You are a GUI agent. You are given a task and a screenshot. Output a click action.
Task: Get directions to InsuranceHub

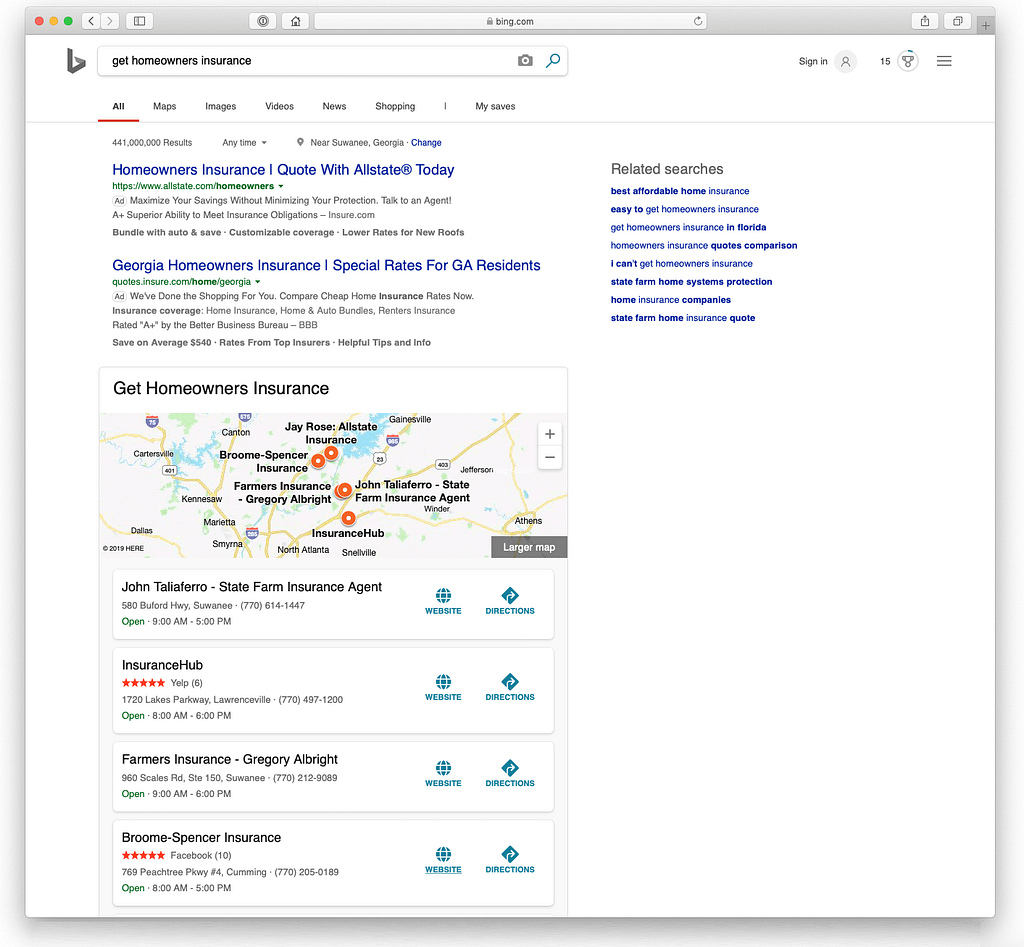coord(509,687)
